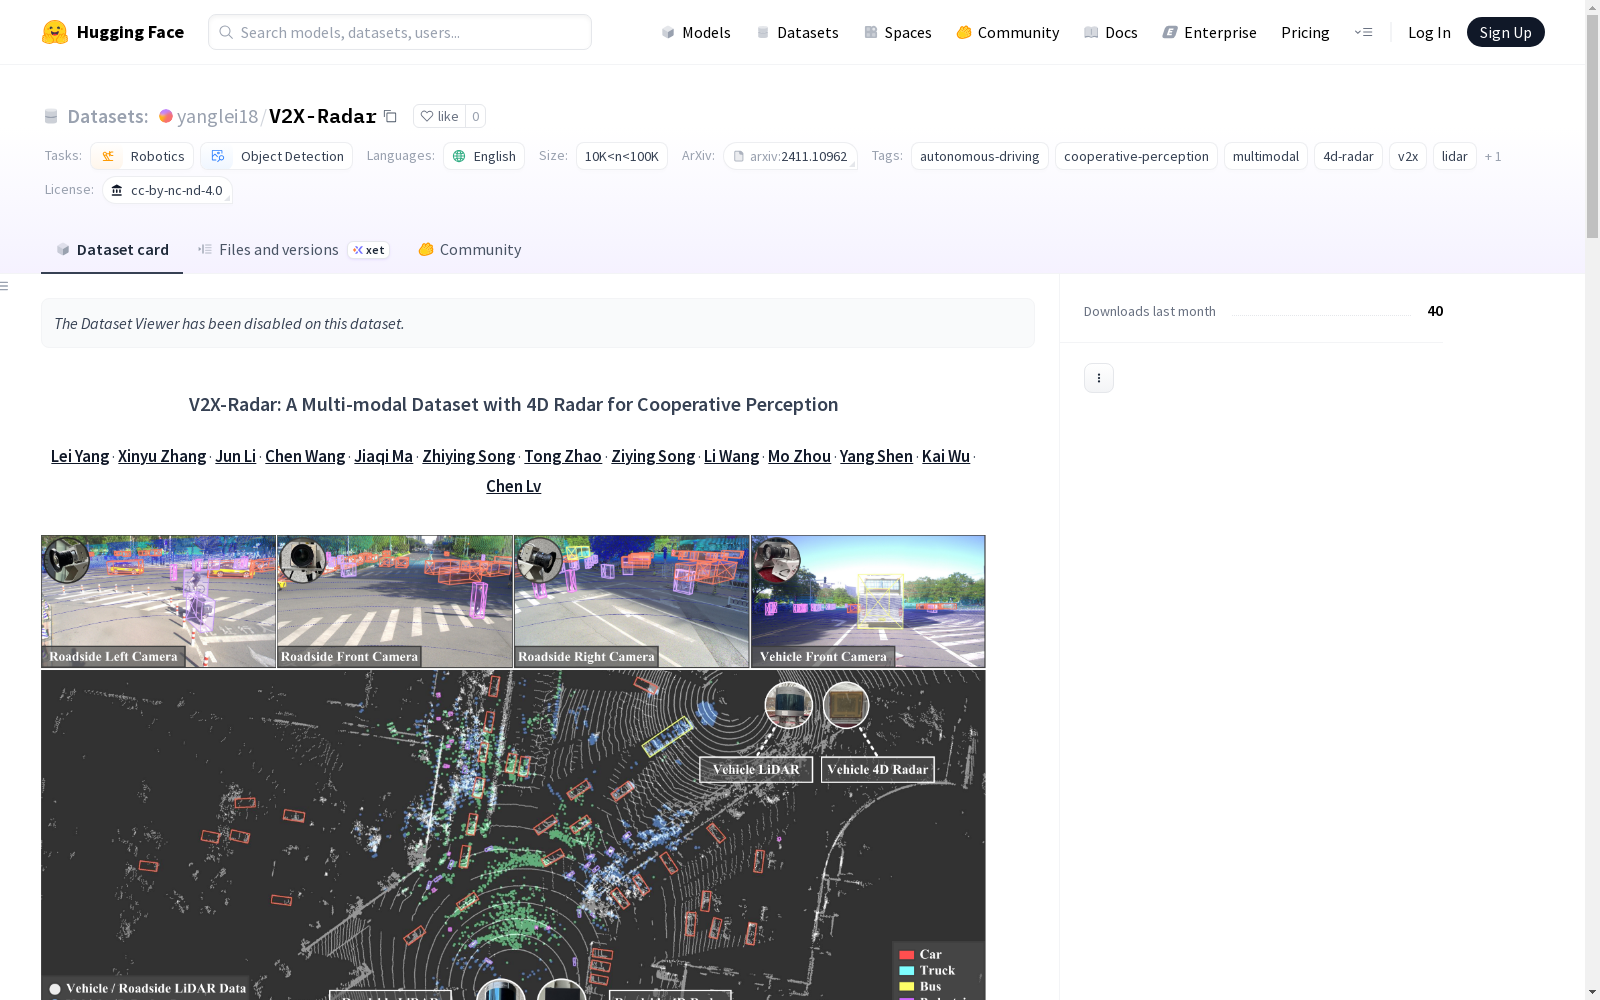Open author link Tong Zhao
1600x1000 pixels.
(563, 456)
